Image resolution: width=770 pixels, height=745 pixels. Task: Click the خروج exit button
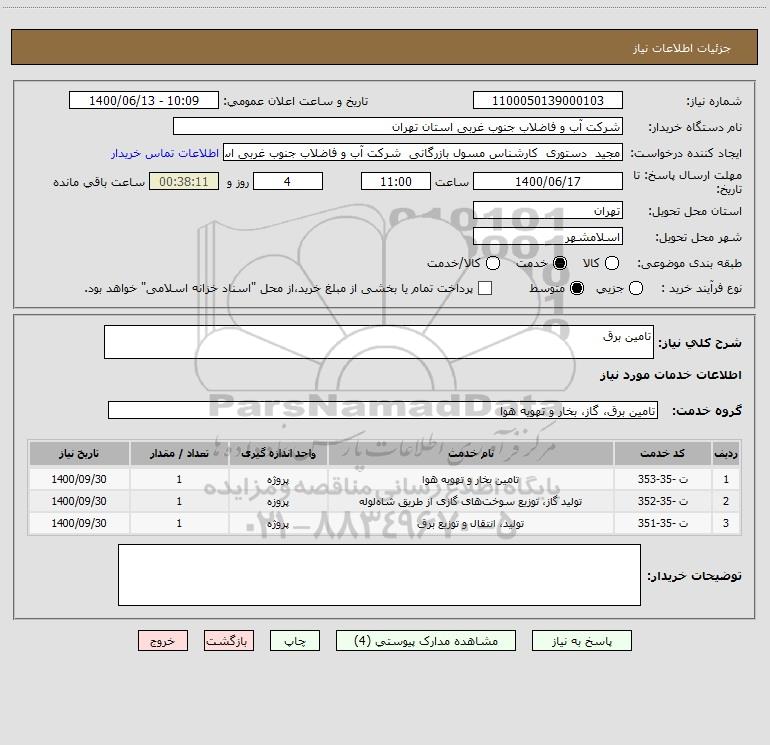pos(163,641)
